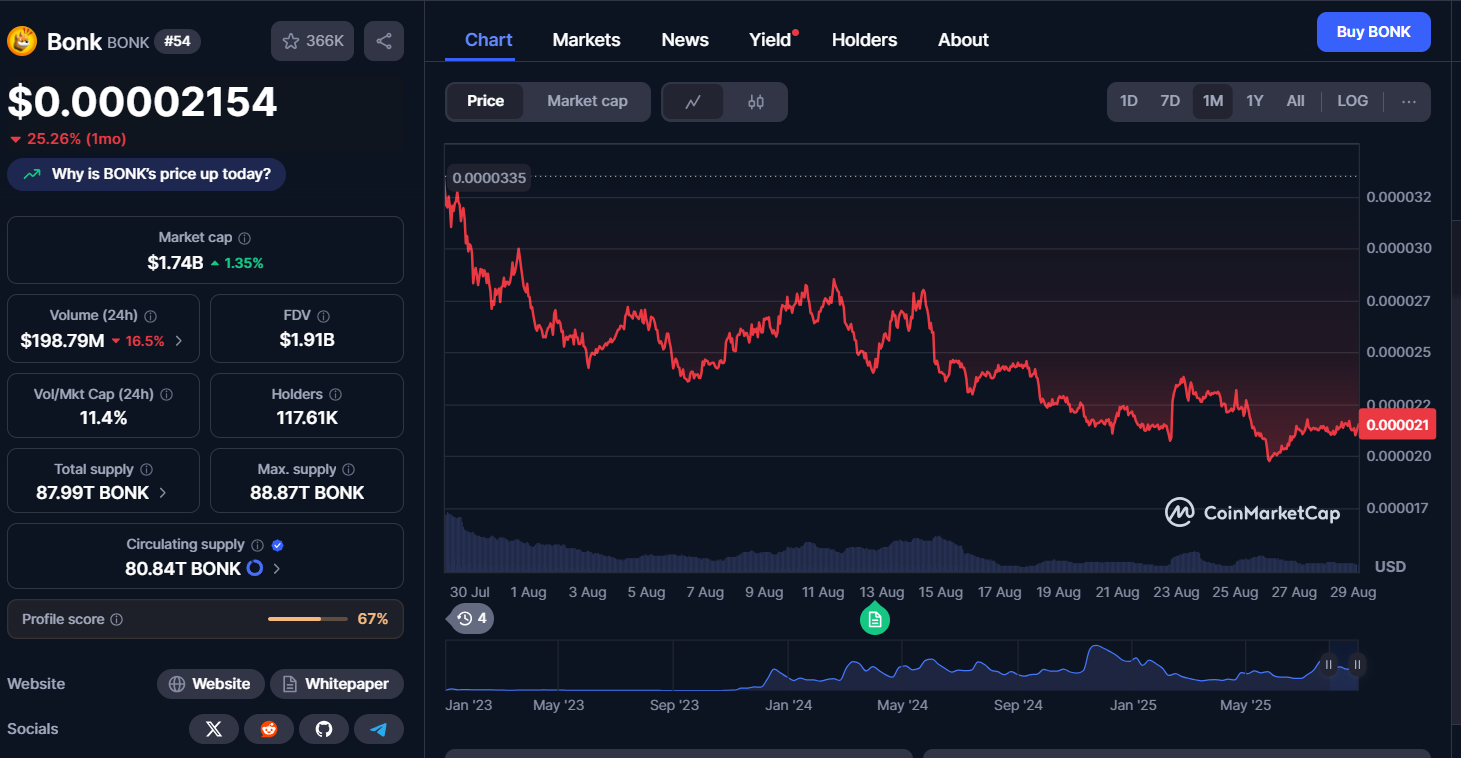Click the right handle of timeline range slider

coord(1357,664)
